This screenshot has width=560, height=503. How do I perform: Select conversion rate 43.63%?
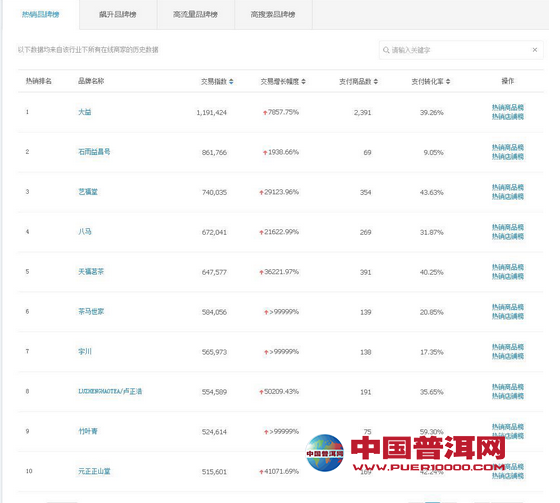431,193
